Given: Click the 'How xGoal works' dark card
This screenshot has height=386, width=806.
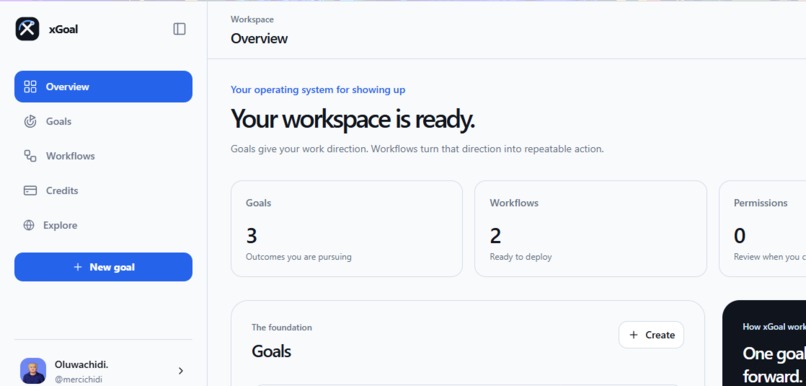Looking at the screenshot, I should 764,343.
